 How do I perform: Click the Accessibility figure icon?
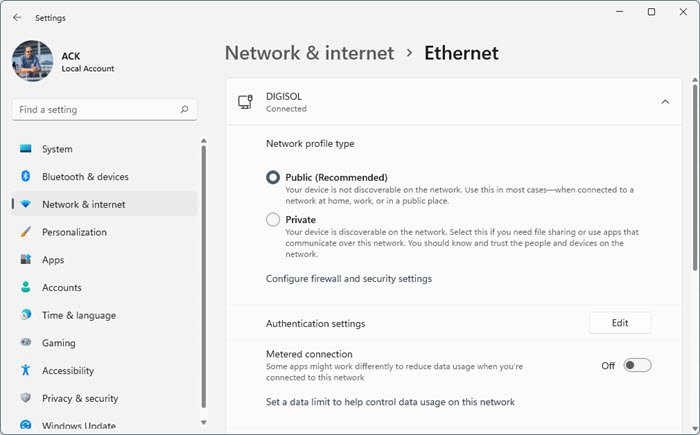(26, 371)
